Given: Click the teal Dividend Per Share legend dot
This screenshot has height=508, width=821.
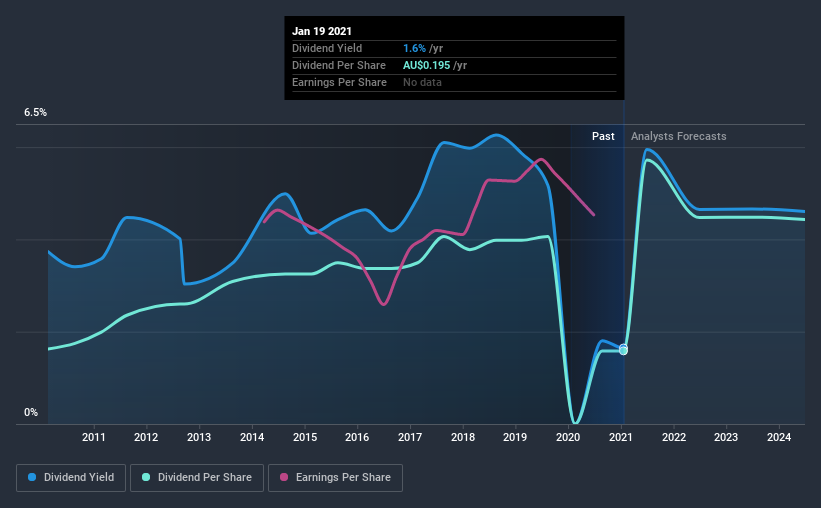Looking at the screenshot, I should (x=146, y=477).
